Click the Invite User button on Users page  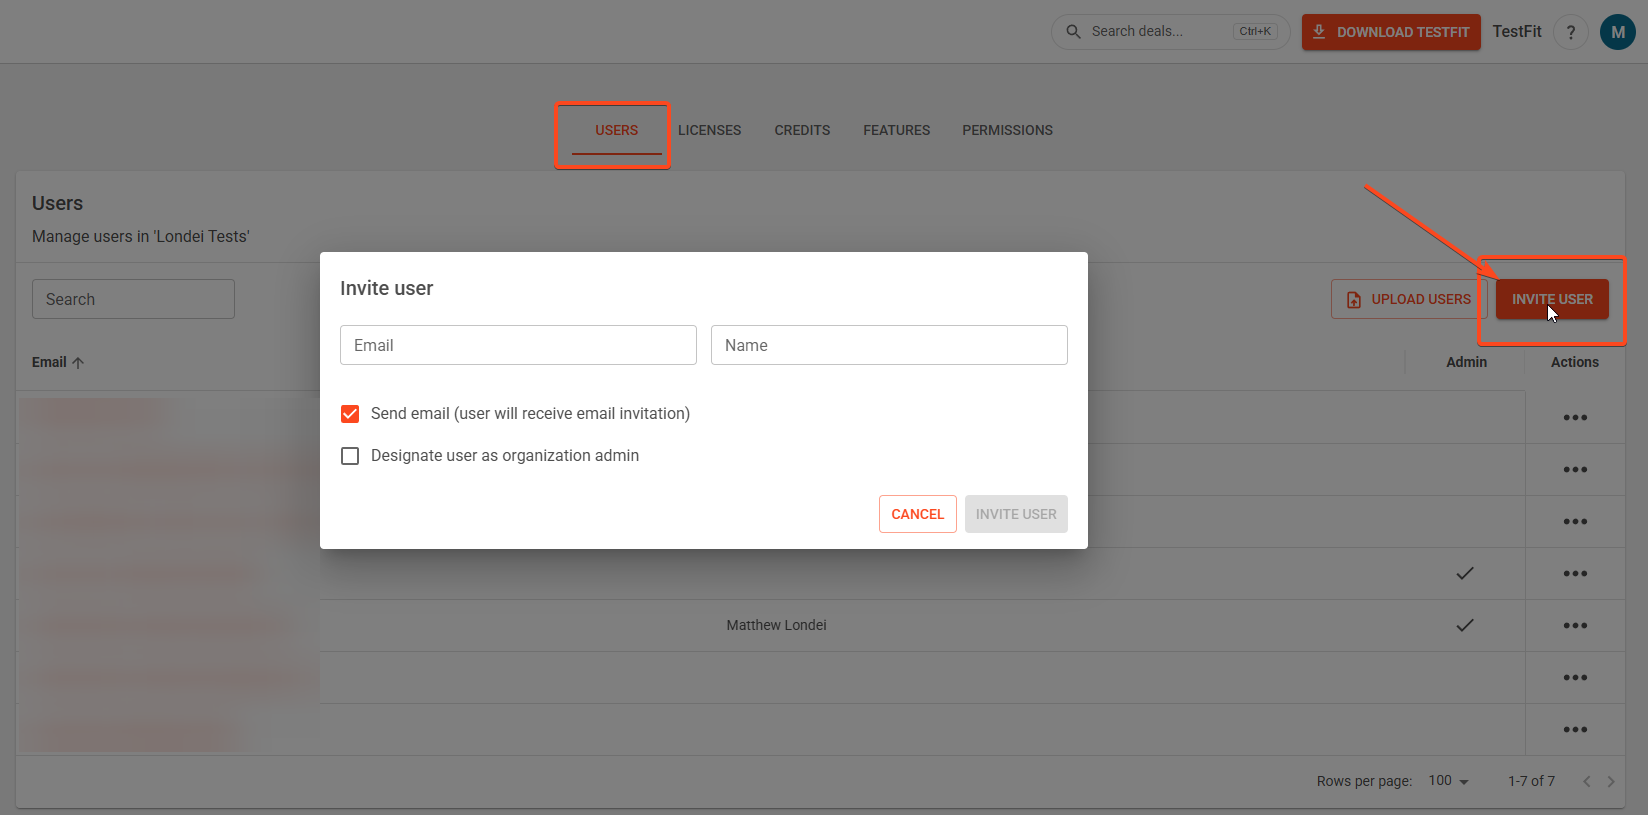point(1552,299)
